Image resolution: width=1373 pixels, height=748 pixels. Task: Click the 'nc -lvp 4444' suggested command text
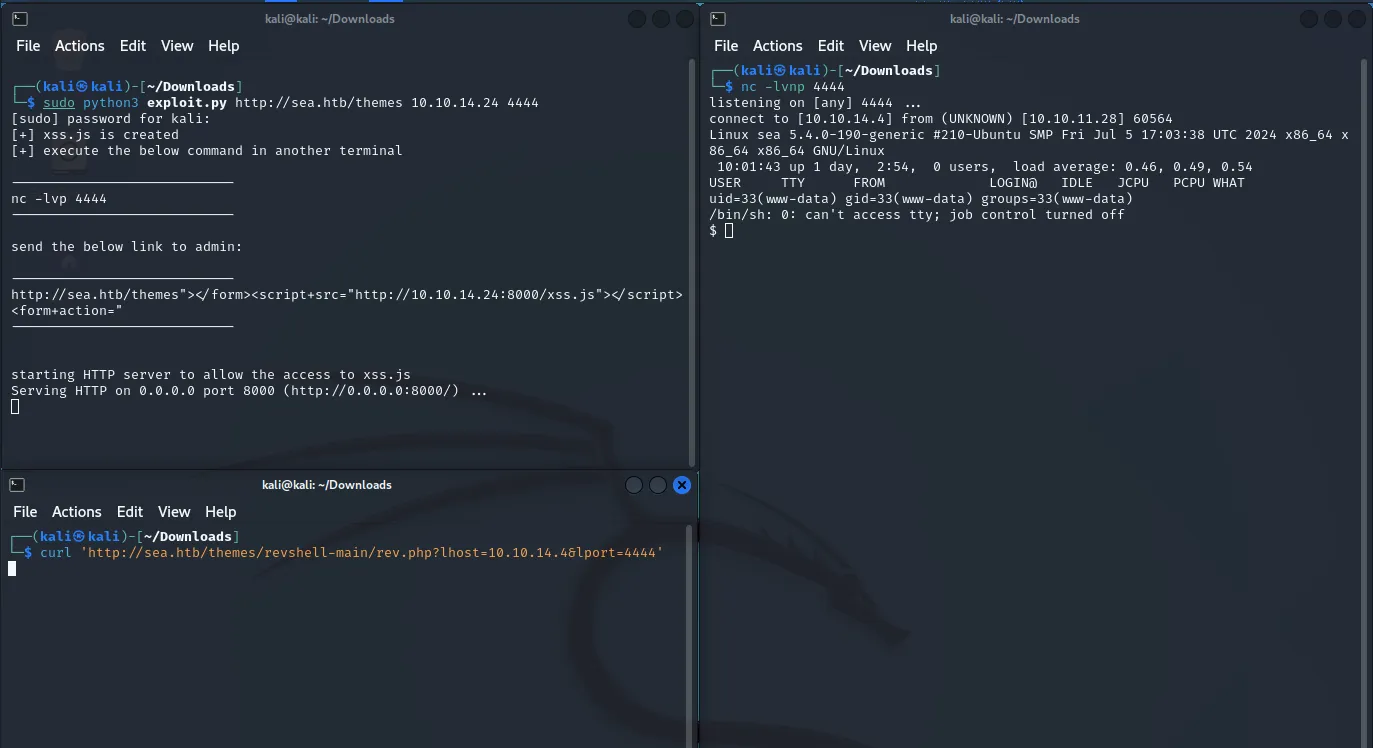(x=59, y=199)
